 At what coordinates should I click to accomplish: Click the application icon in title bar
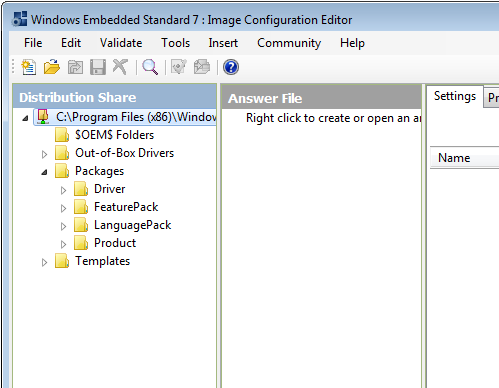point(20,19)
